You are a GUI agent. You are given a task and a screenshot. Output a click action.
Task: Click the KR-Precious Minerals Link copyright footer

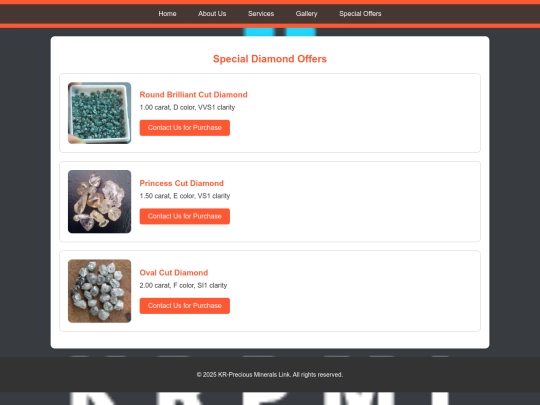click(x=270, y=375)
